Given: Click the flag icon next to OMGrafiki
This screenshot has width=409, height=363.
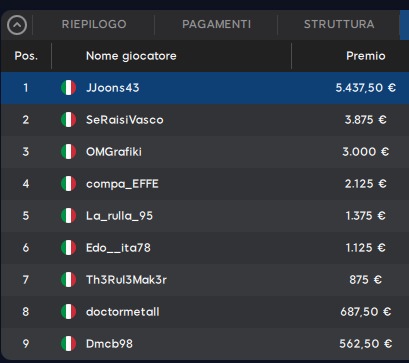Looking at the screenshot, I should tap(69, 152).
